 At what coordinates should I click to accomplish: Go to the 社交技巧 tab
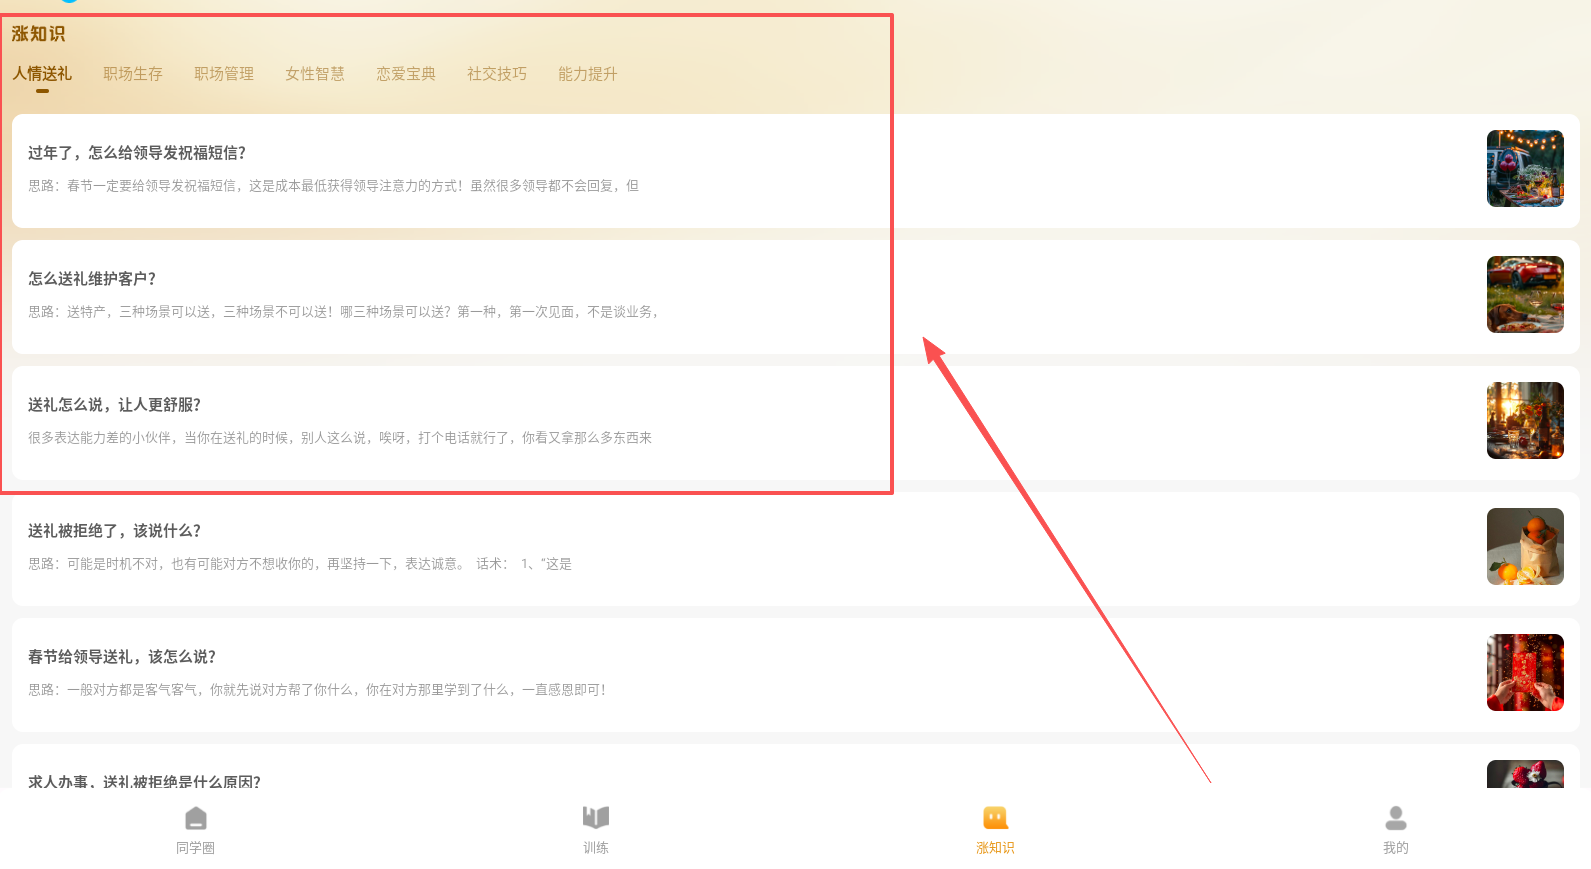pyautogui.click(x=497, y=74)
